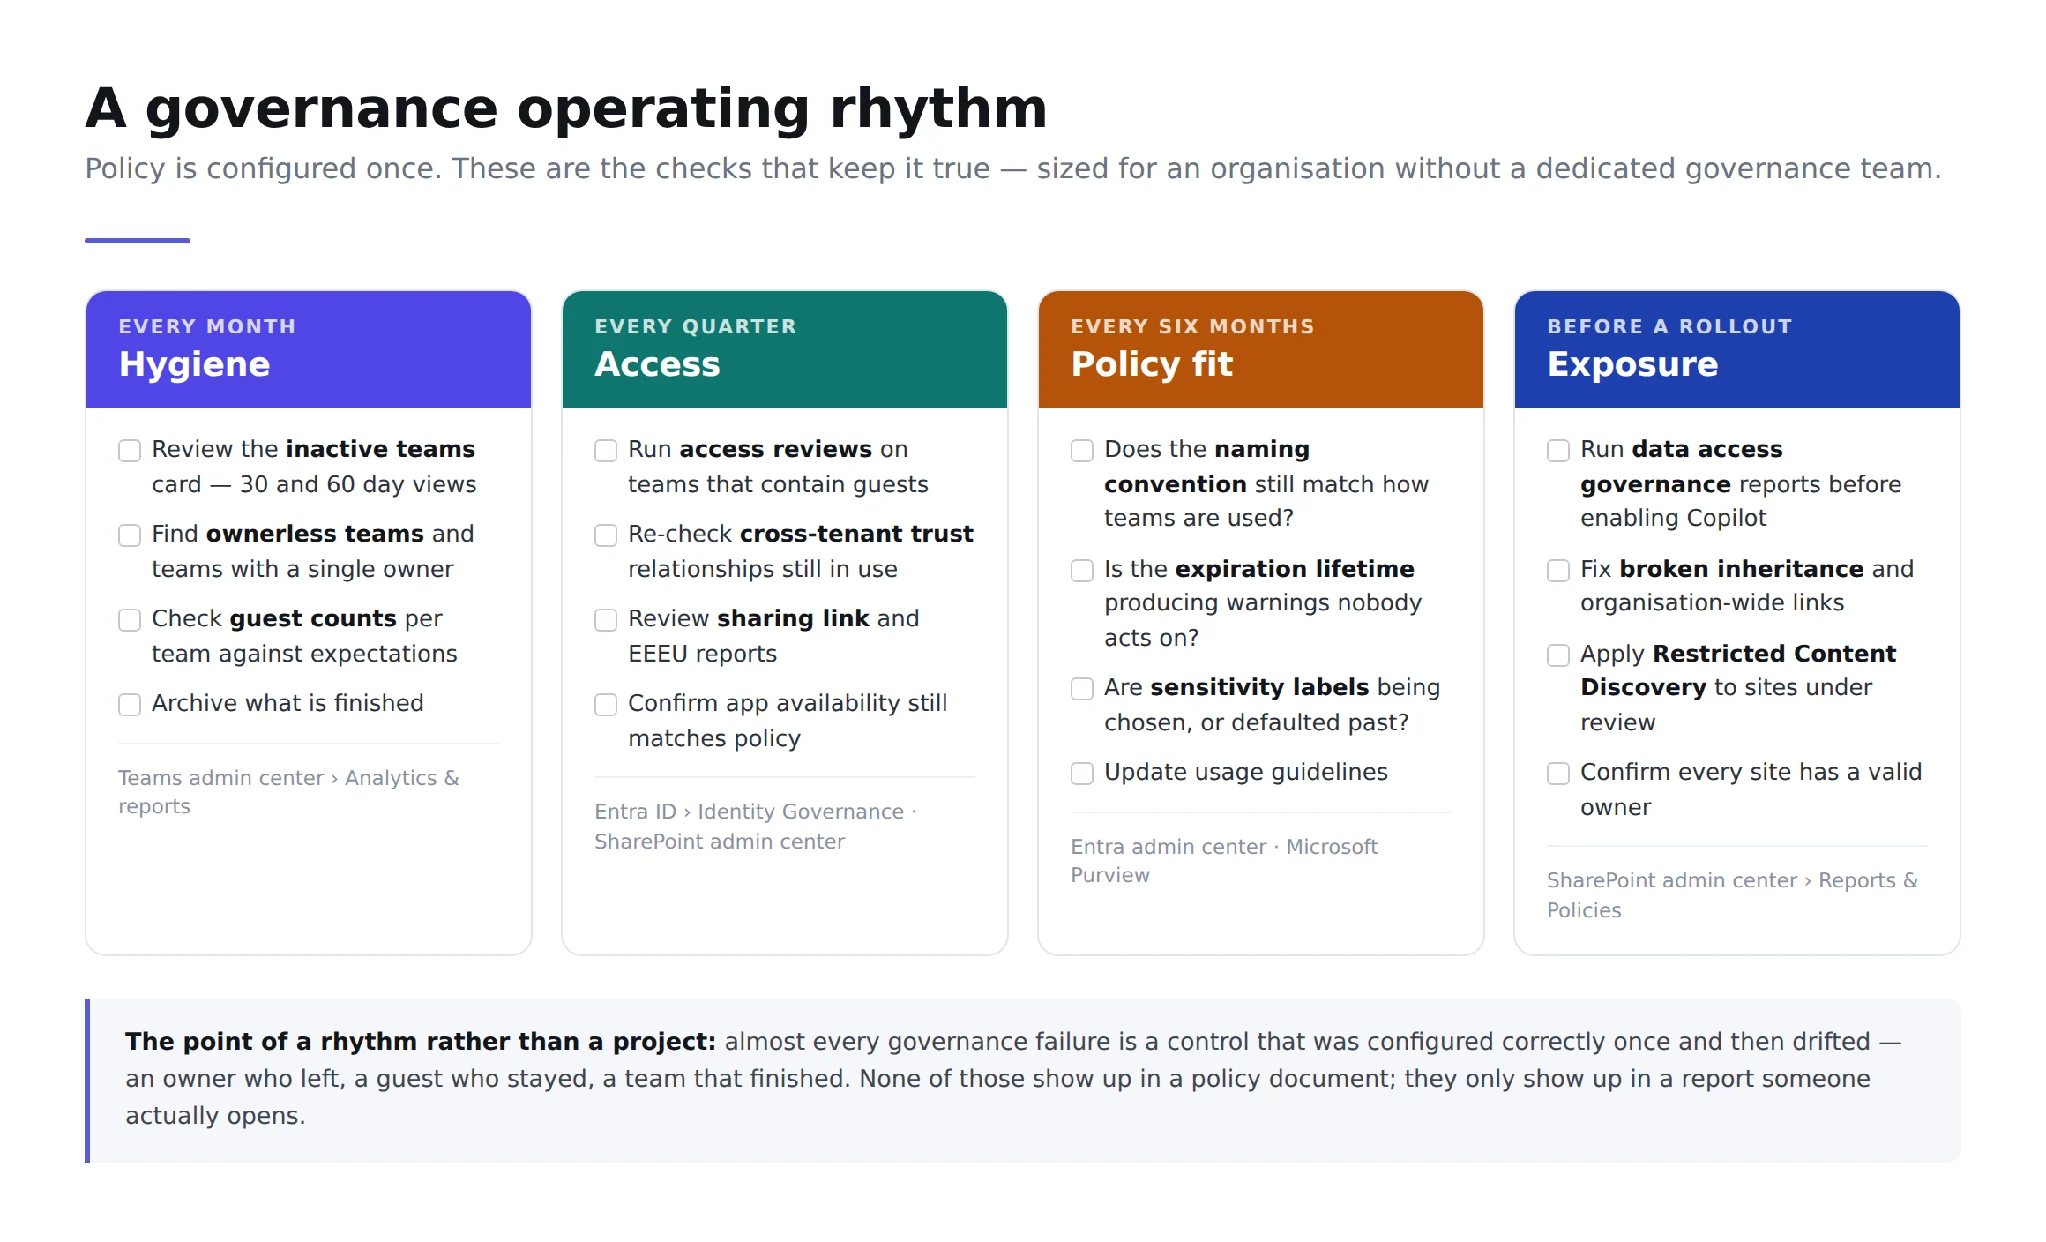Screen dimensions: 2046x1242
Task: Click 'Teams admin center › Analytics & reports' text
Action: (289, 792)
